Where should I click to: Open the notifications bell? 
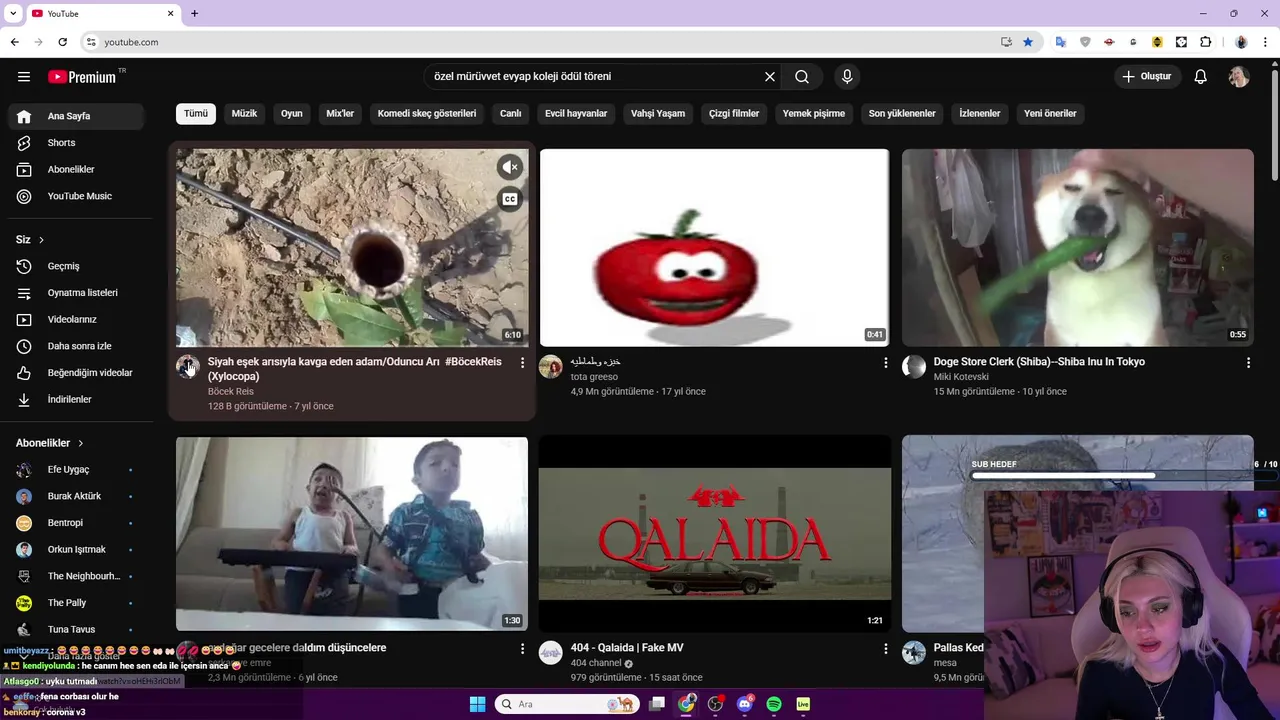click(1201, 77)
